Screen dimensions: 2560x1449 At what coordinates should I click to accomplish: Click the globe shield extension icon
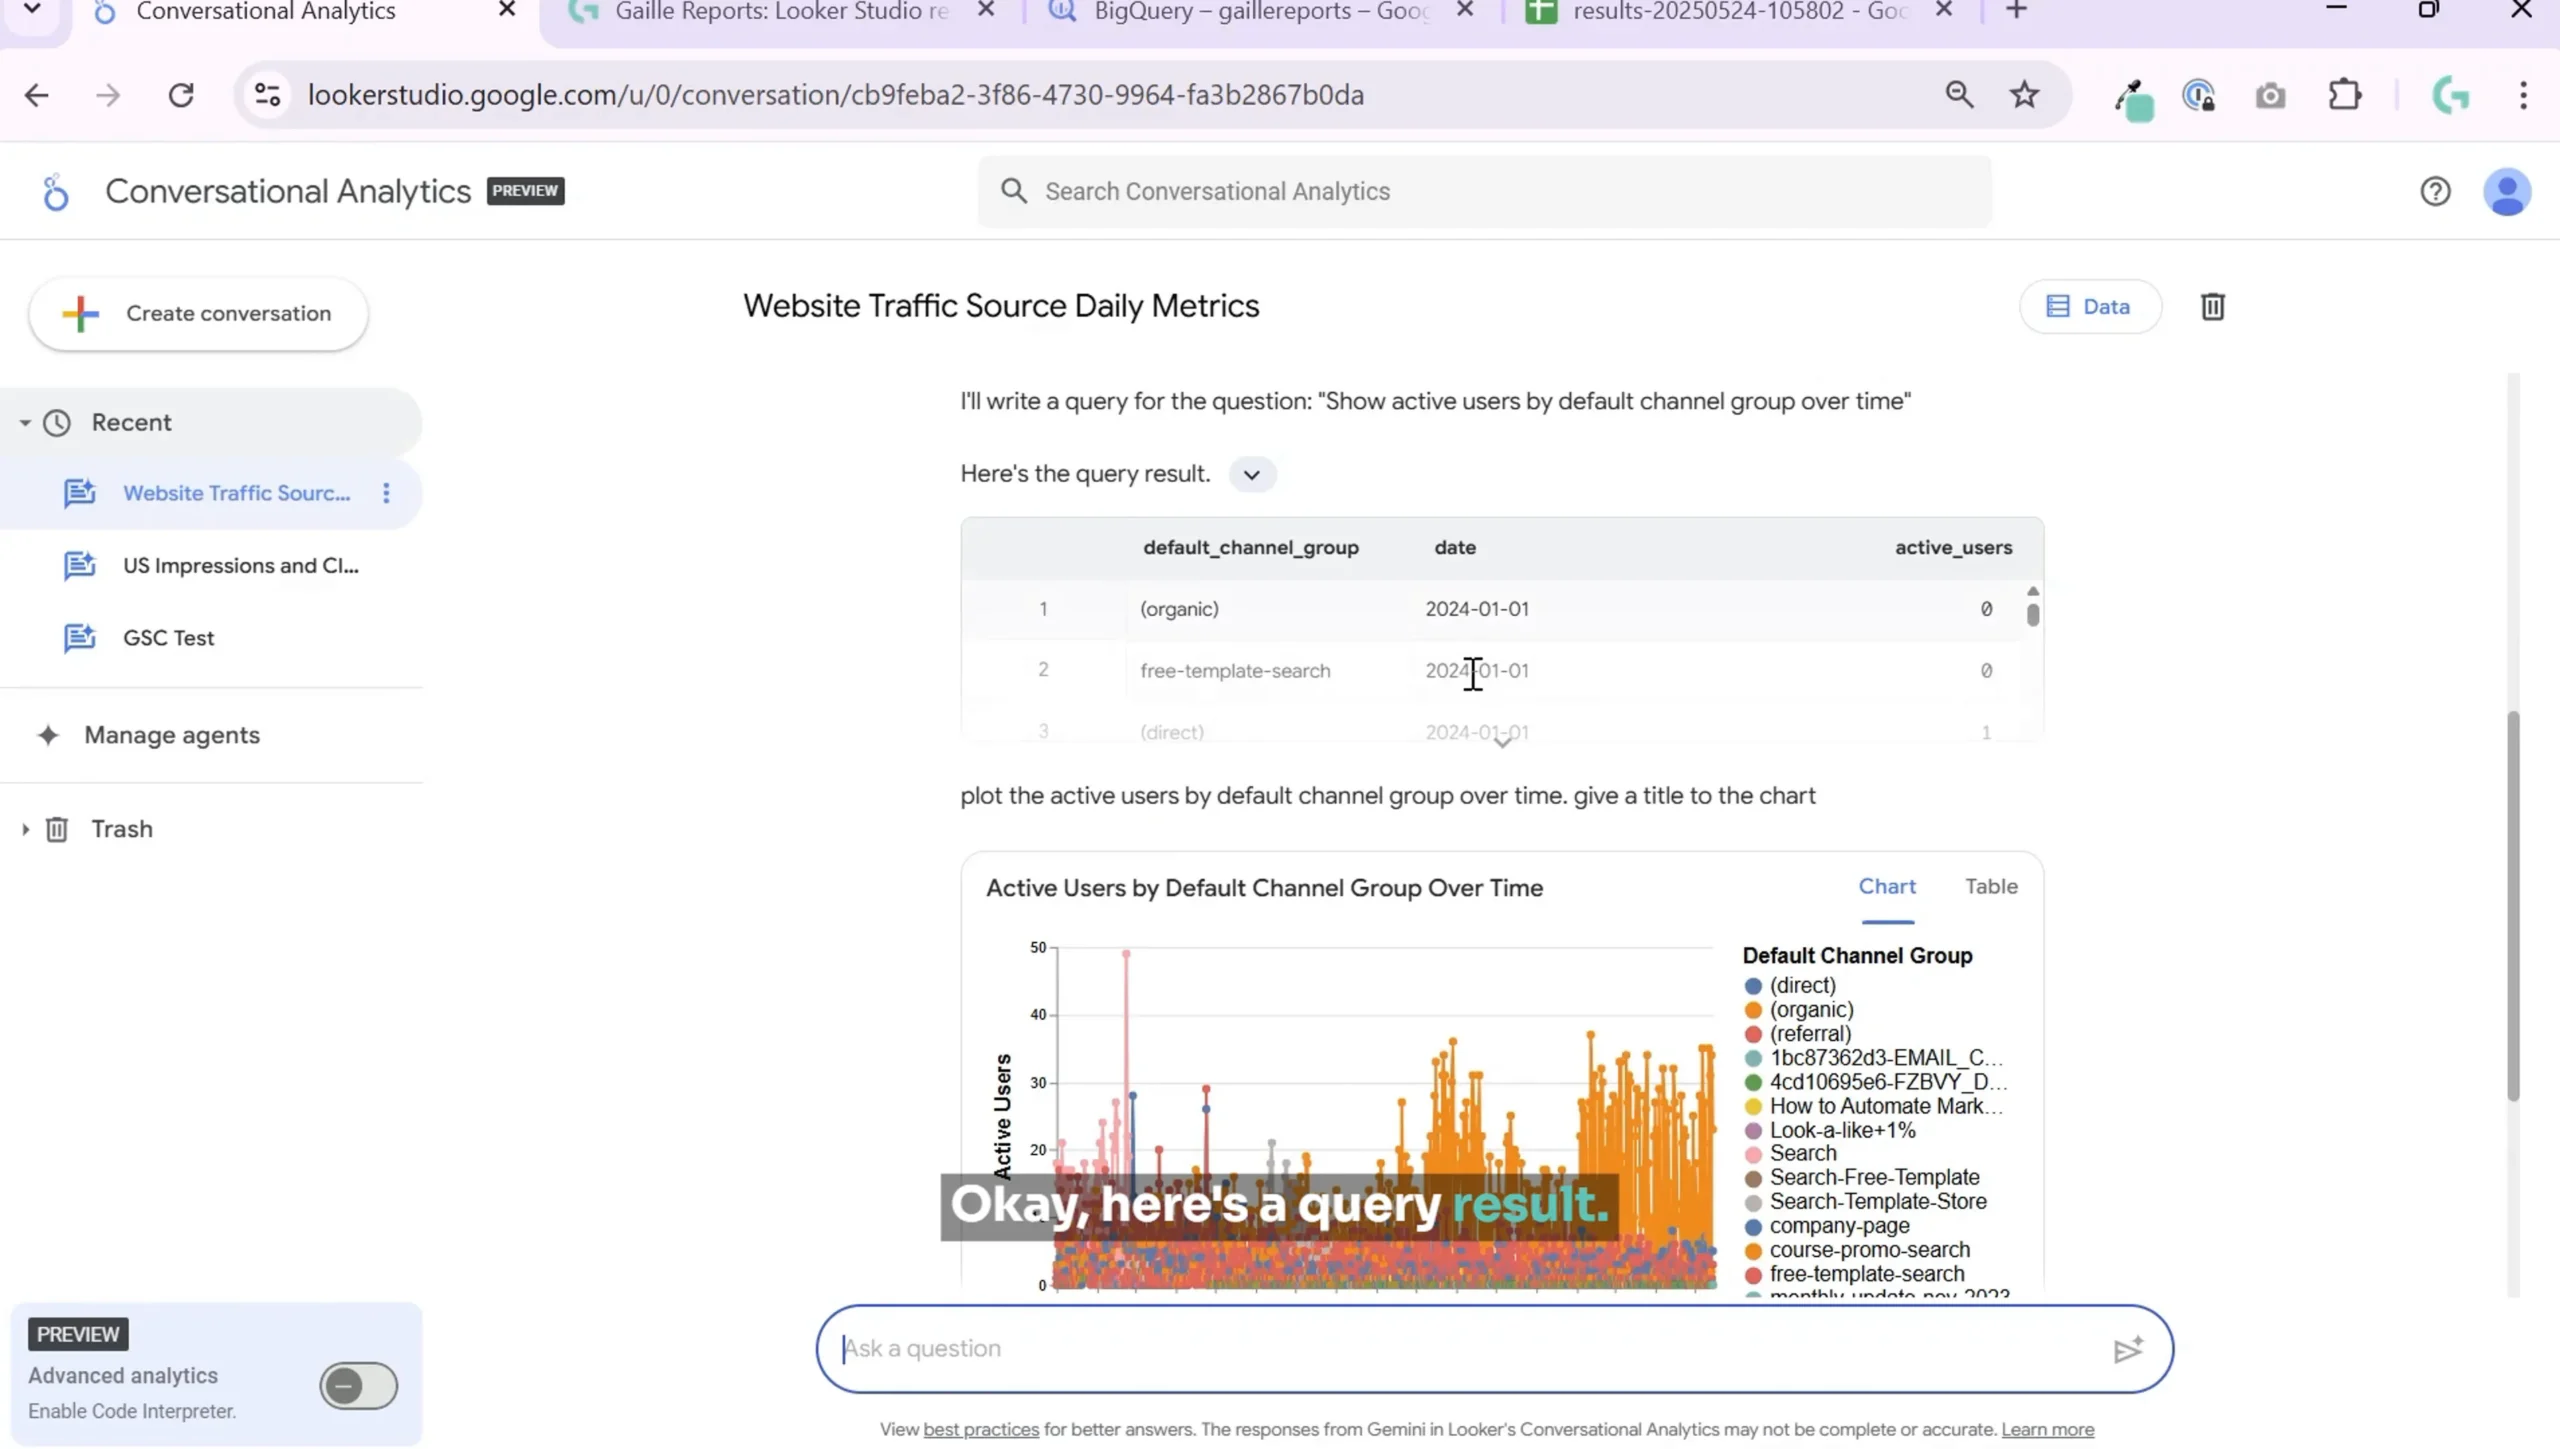tap(2198, 95)
